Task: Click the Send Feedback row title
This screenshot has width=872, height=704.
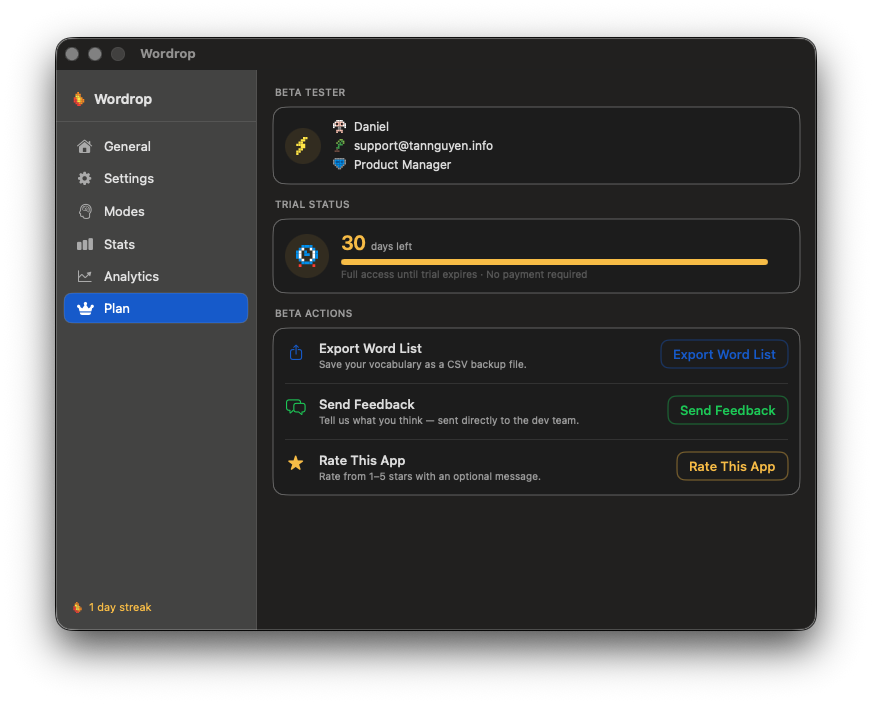Action: coord(366,404)
